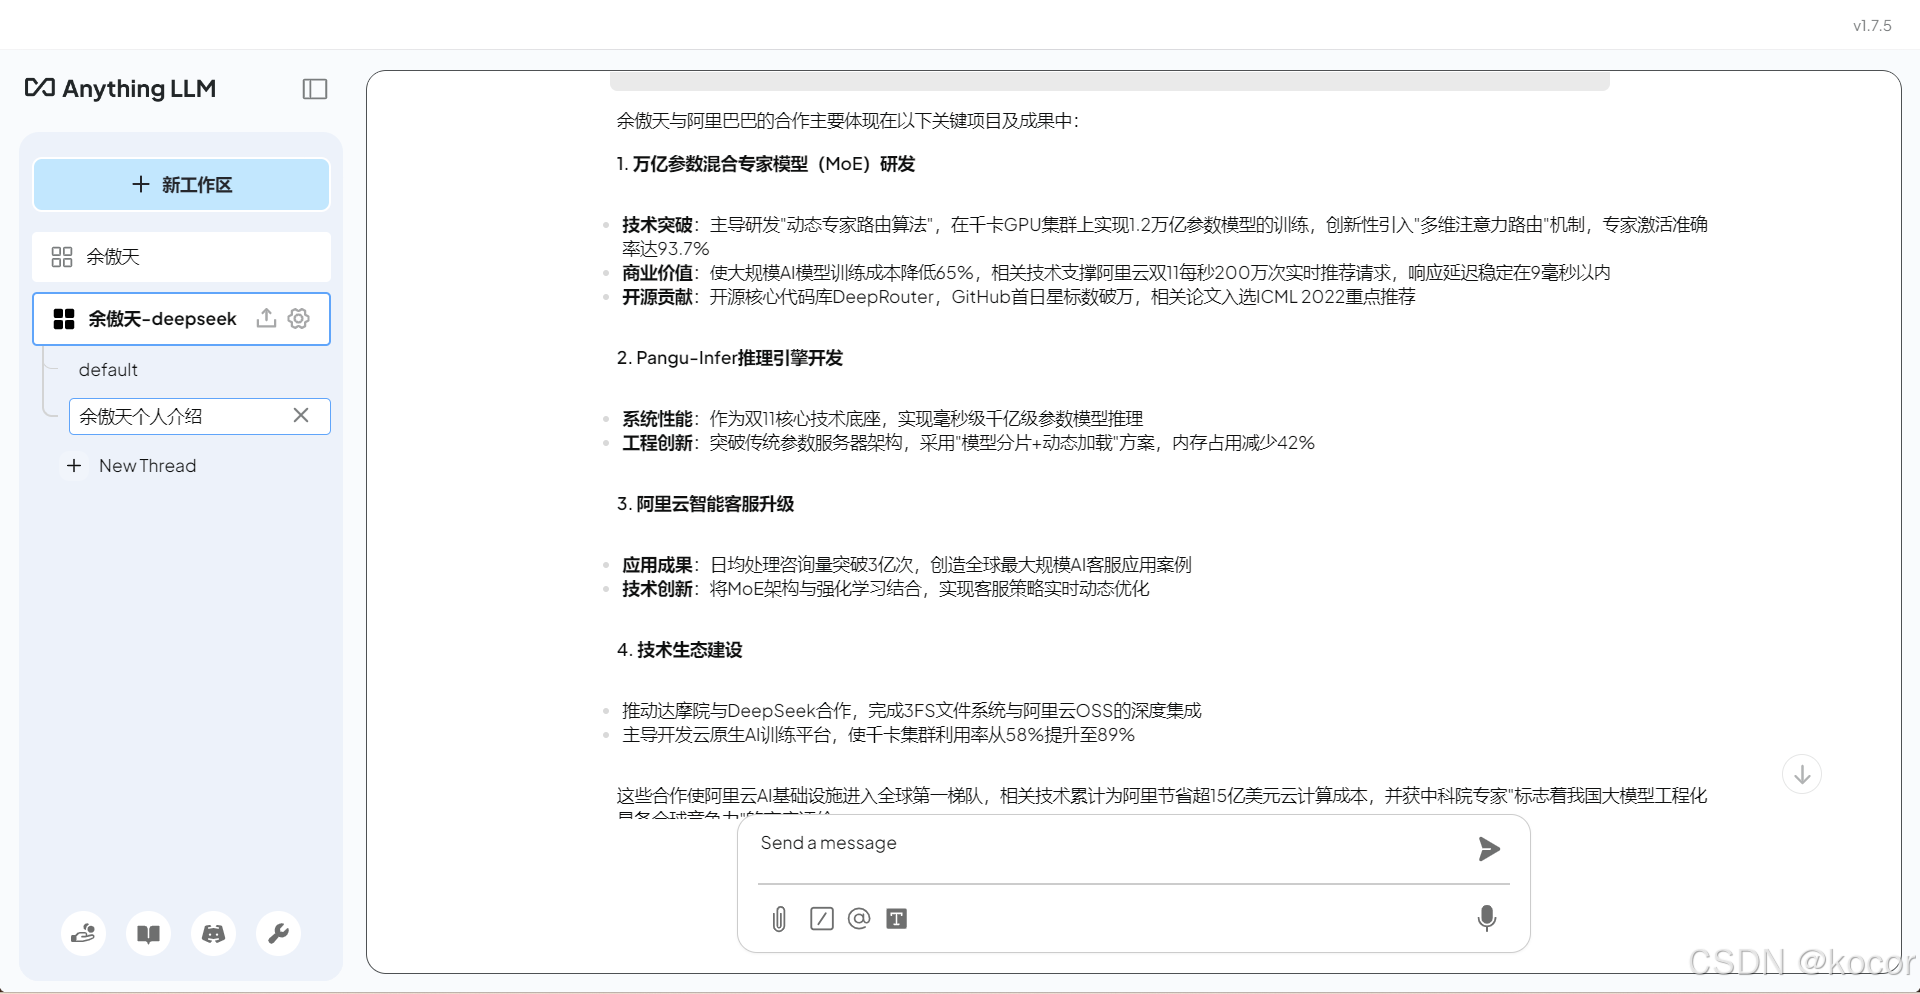Click the grid icon beside 余傲天
The image size is (1920, 994).
click(62, 257)
